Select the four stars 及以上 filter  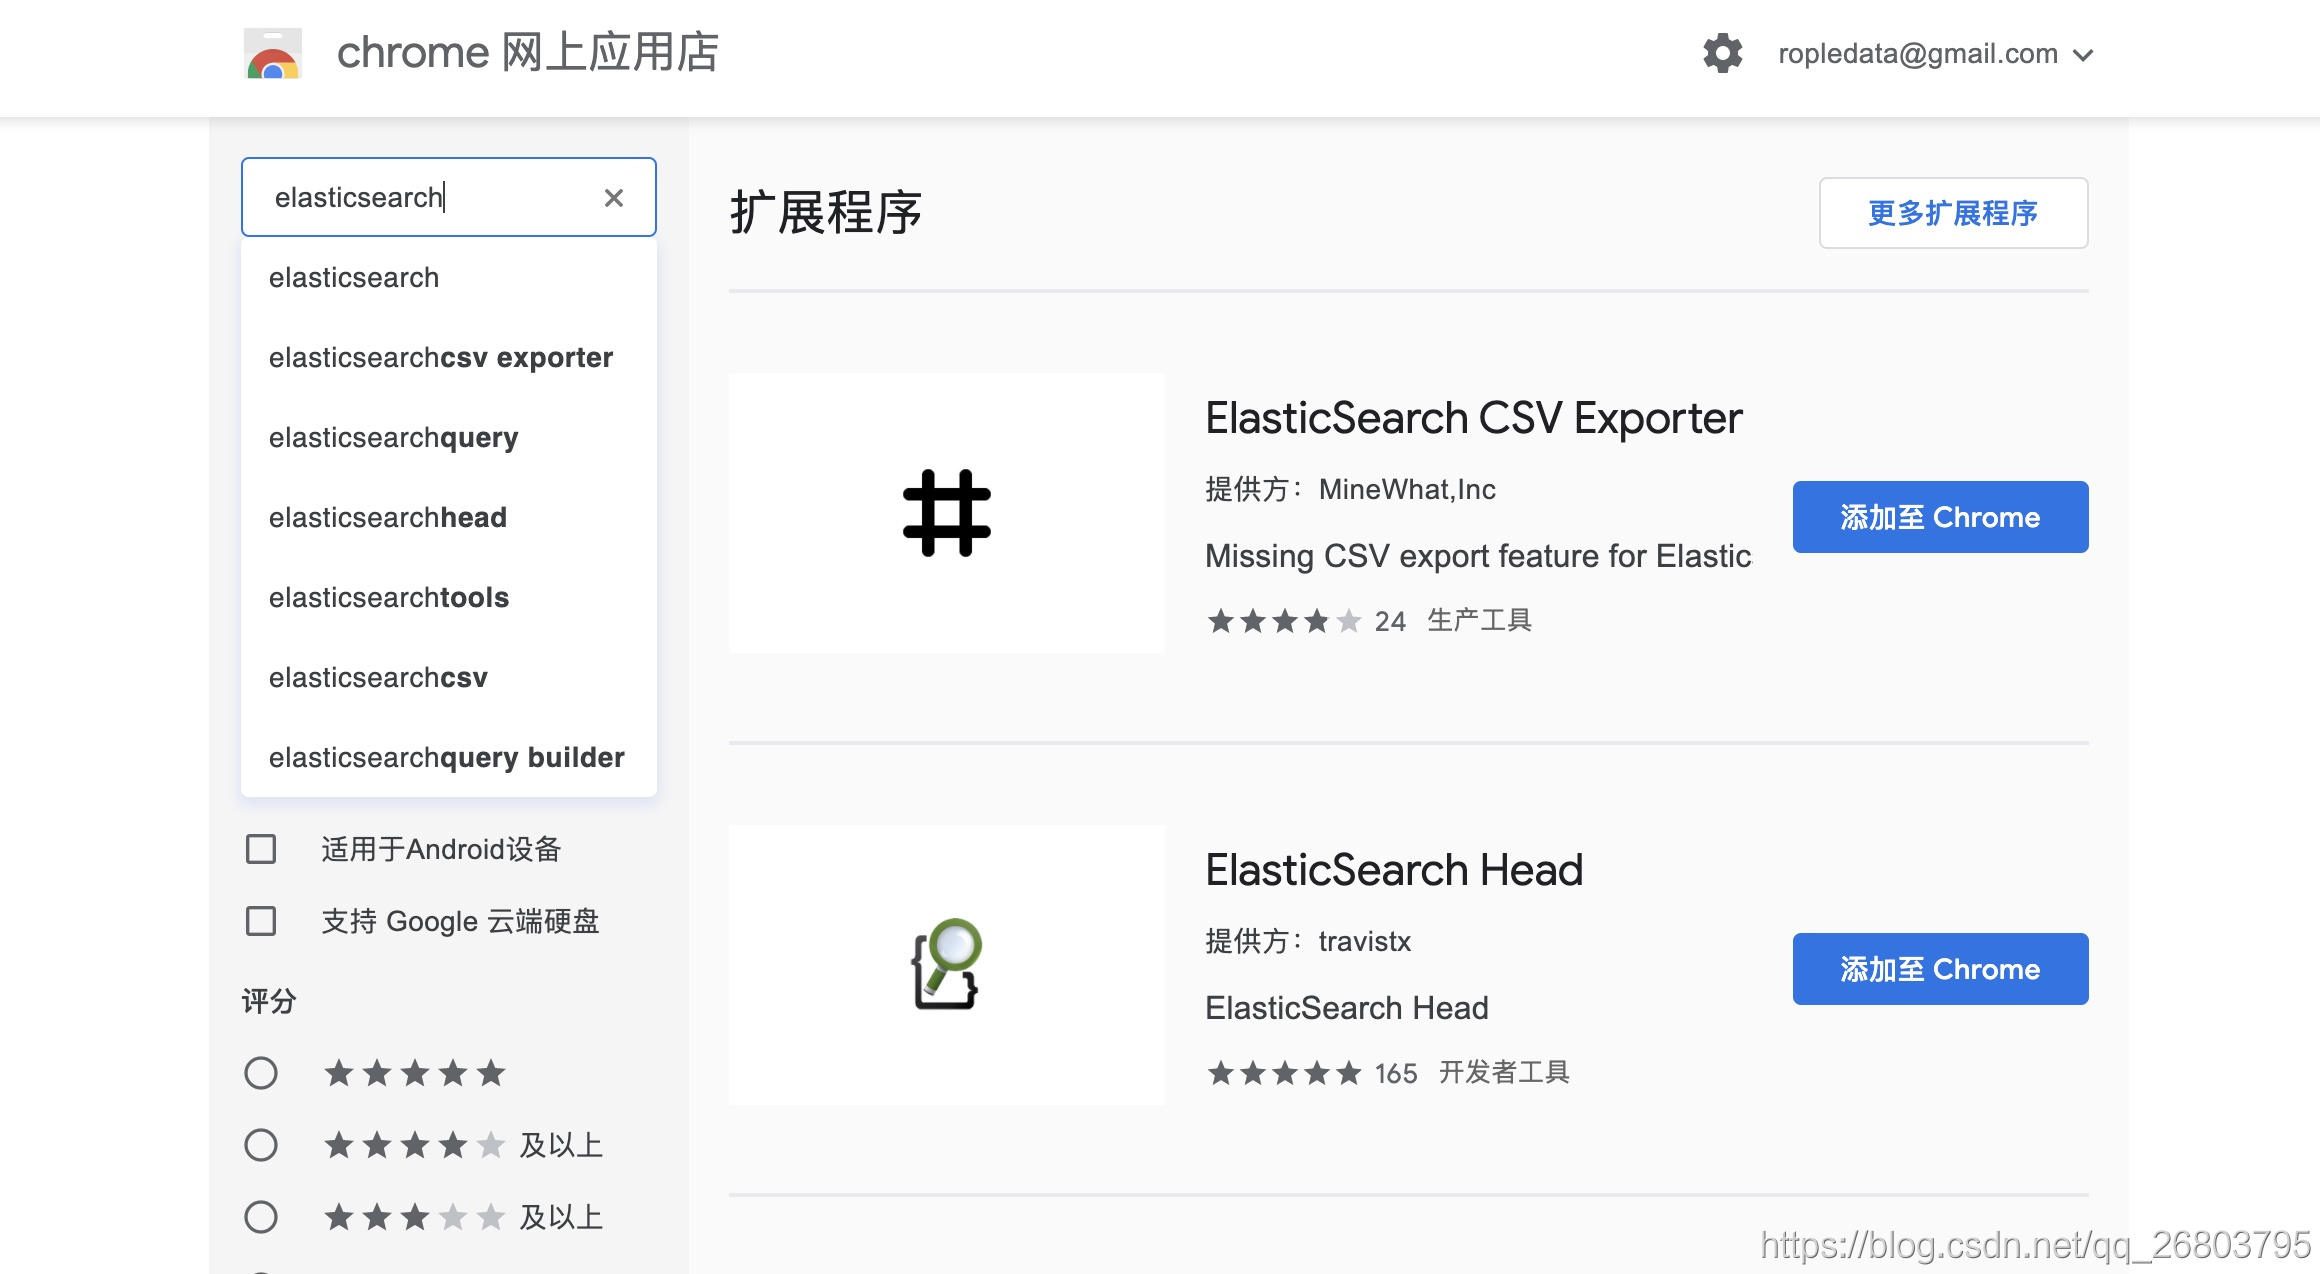(261, 1145)
